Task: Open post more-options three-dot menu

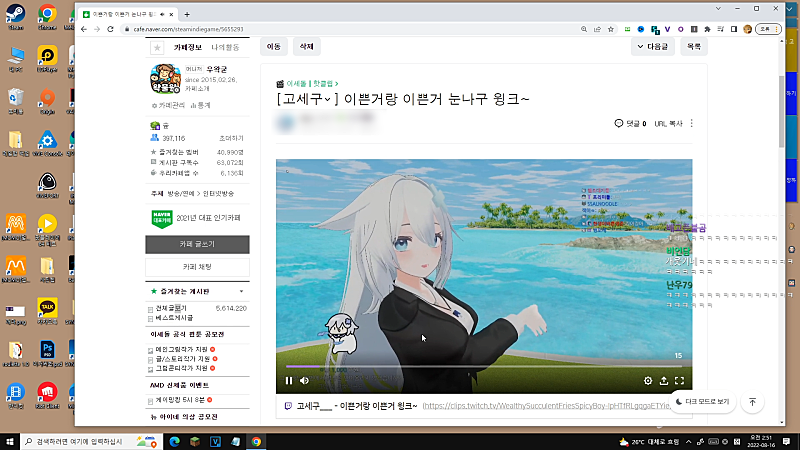Action: (691, 123)
